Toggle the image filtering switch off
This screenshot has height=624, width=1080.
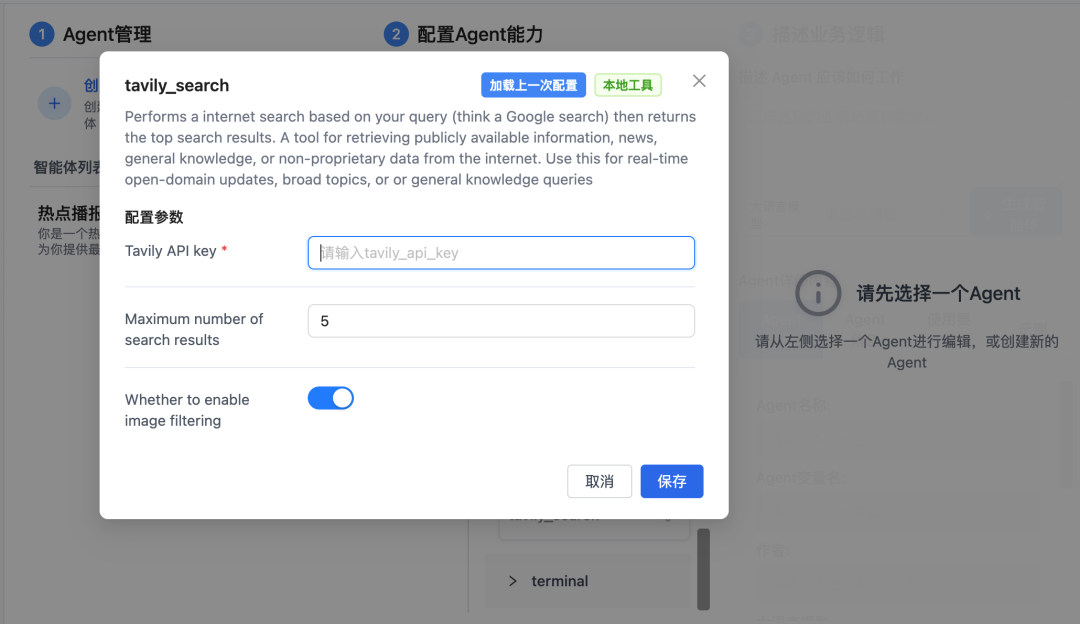[x=331, y=398]
